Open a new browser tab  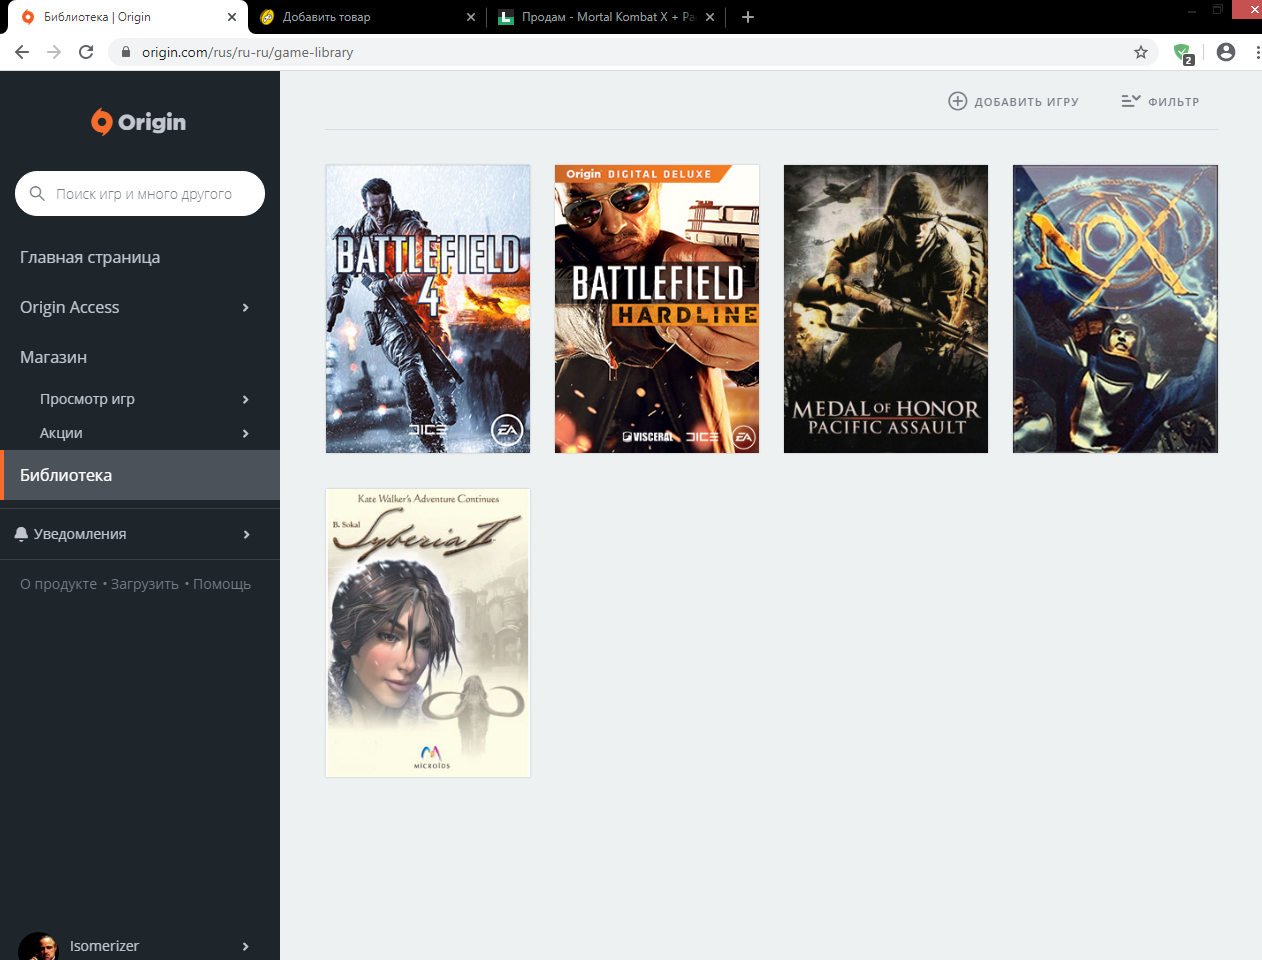pos(747,17)
